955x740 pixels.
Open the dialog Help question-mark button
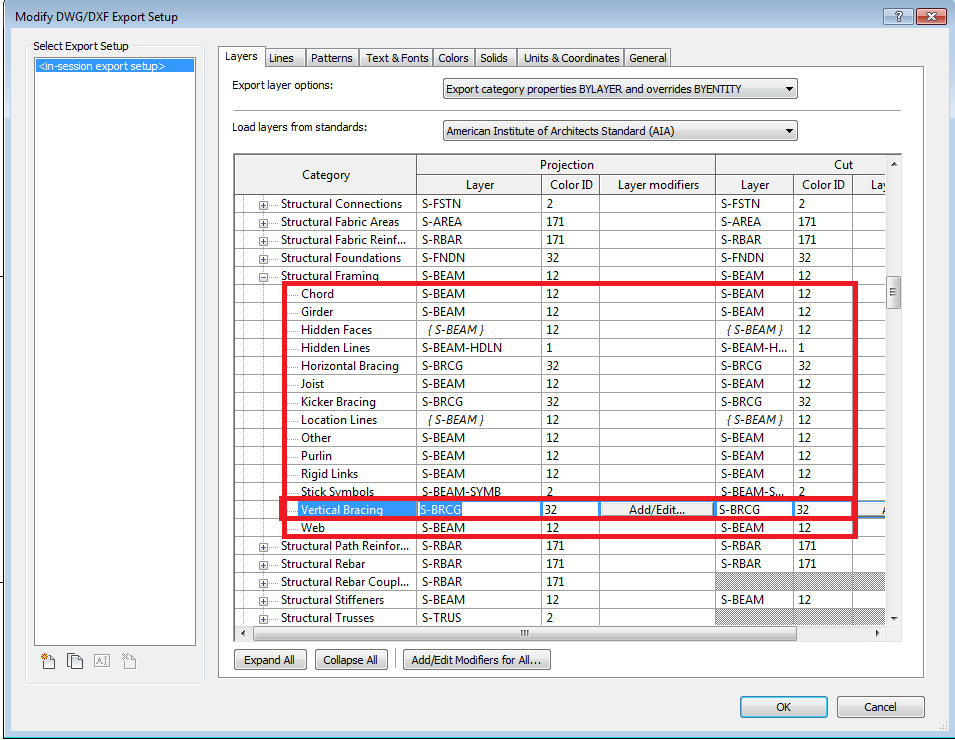click(x=898, y=16)
